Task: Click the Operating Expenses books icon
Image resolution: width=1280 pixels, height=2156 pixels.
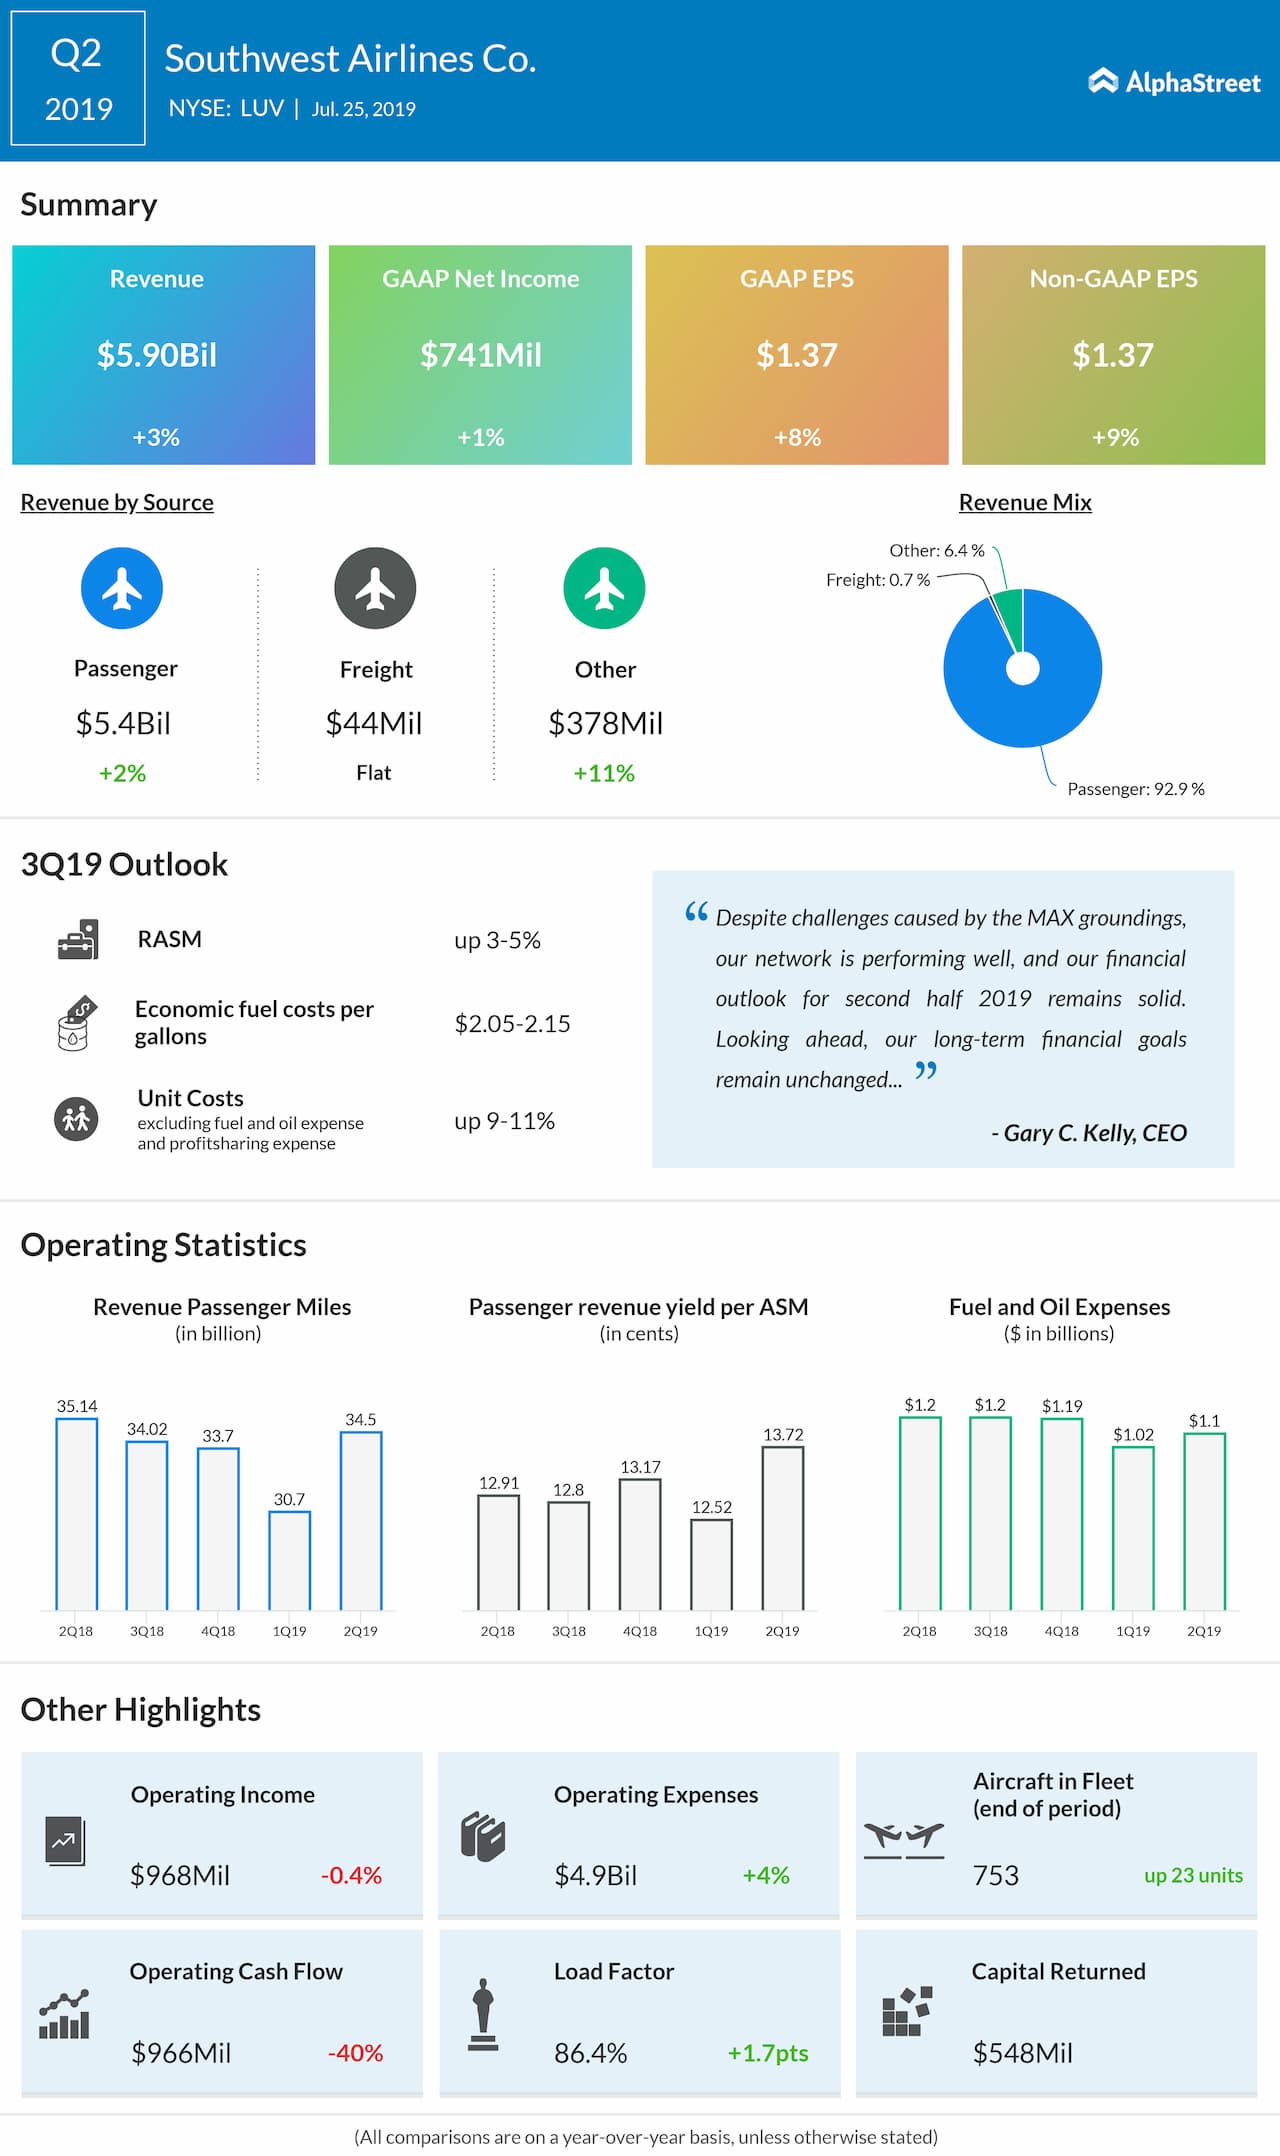Action: 483,1837
